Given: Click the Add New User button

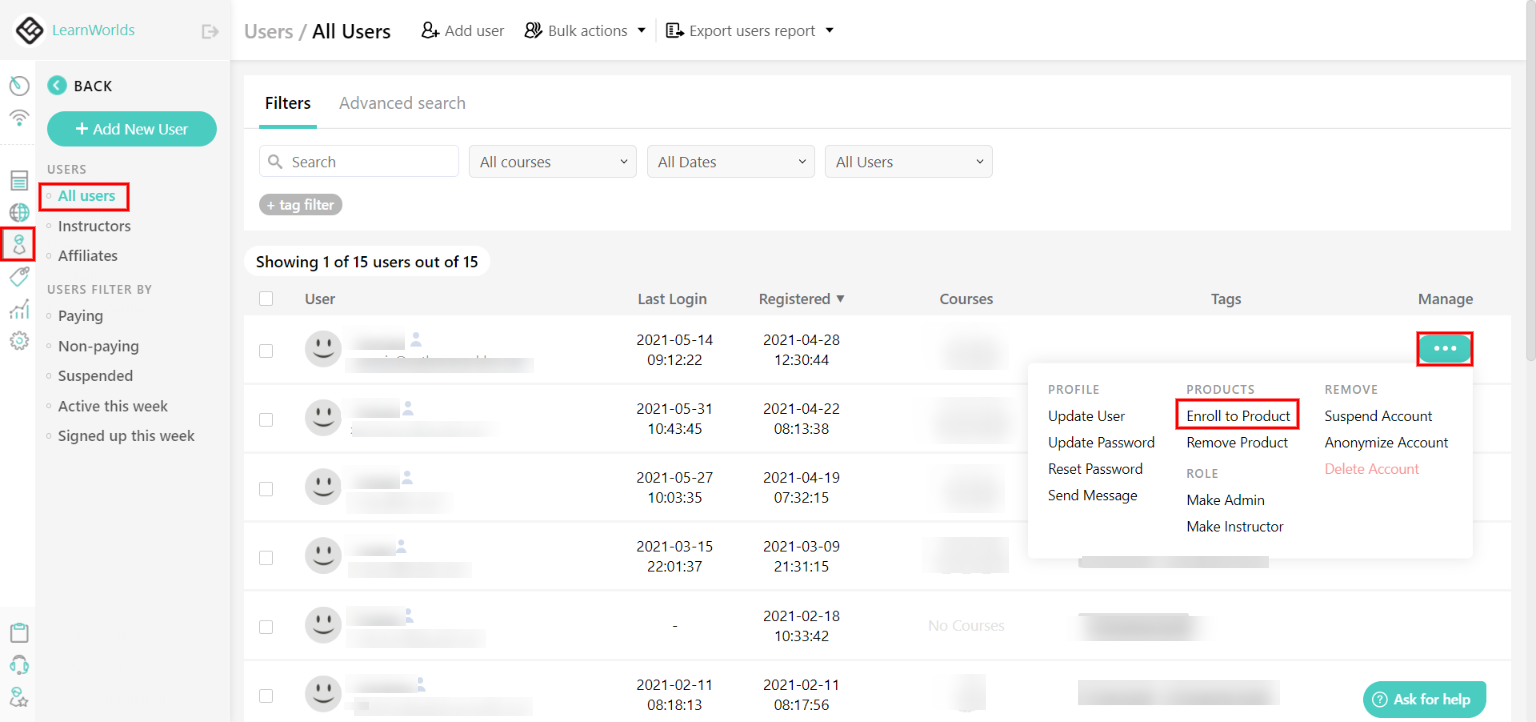Looking at the screenshot, I should pyautogui.click(x=131, y=128).
